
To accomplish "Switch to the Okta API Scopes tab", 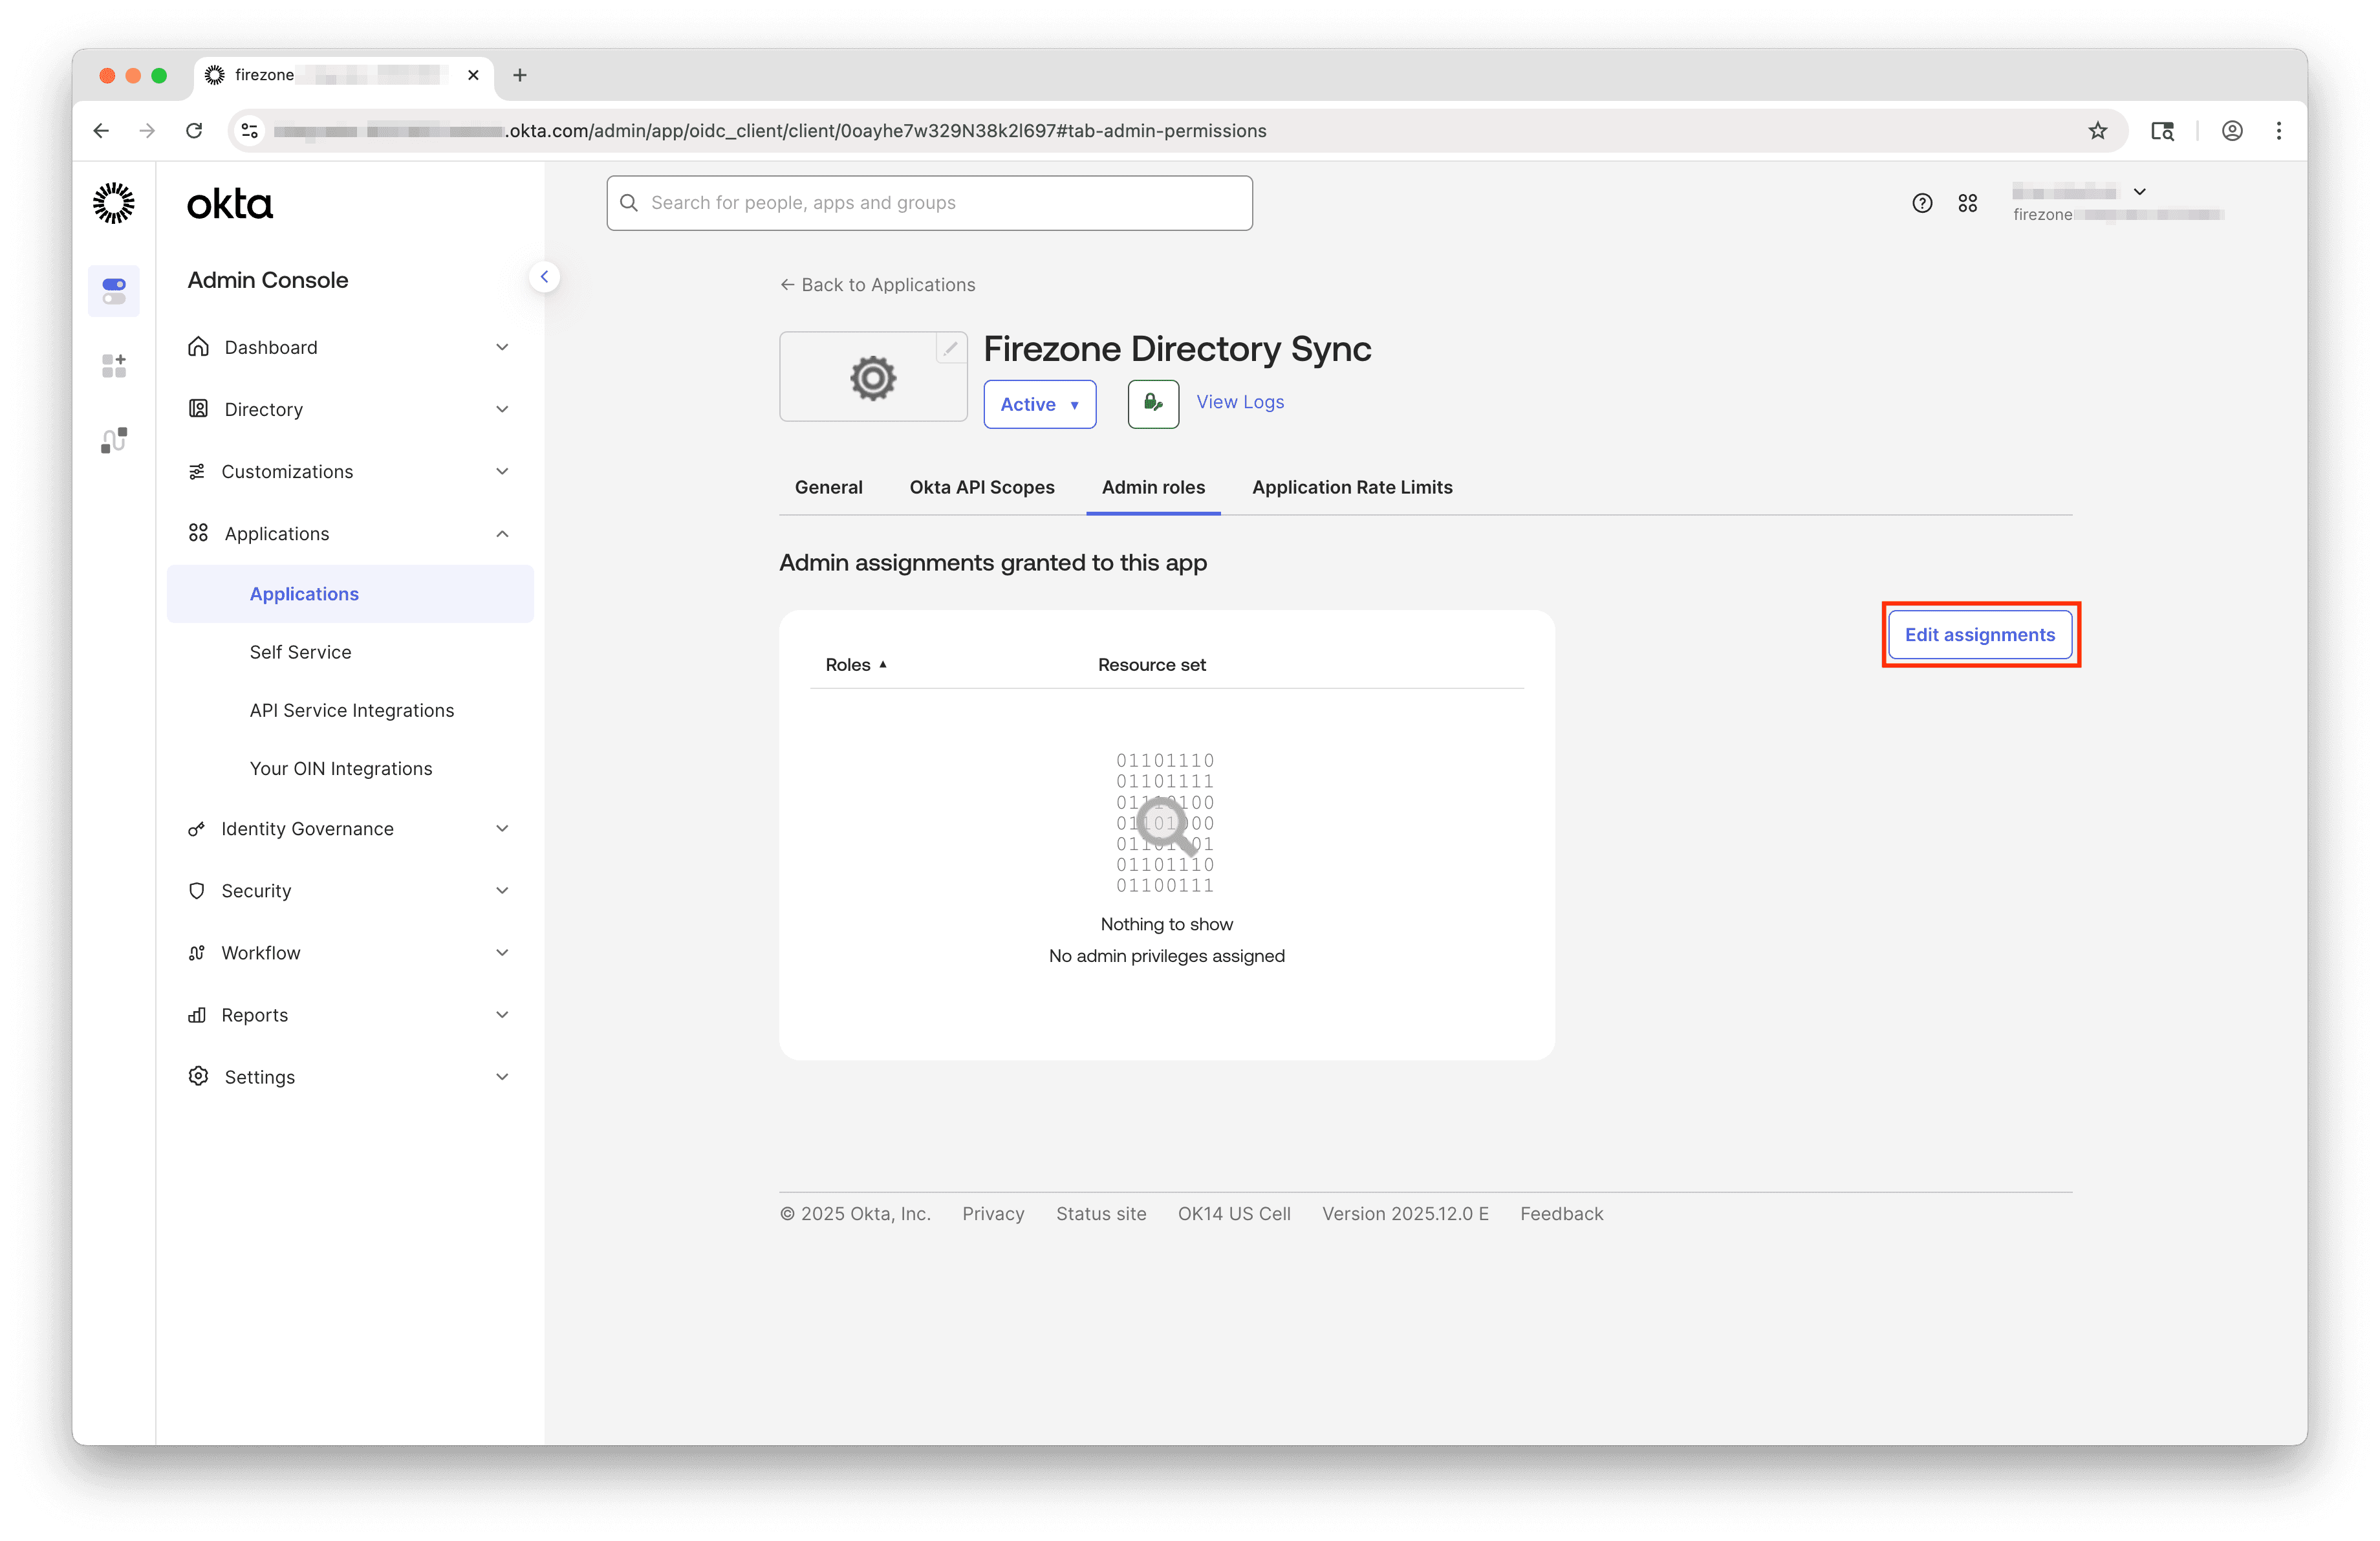I will click(x=981, y=487).
